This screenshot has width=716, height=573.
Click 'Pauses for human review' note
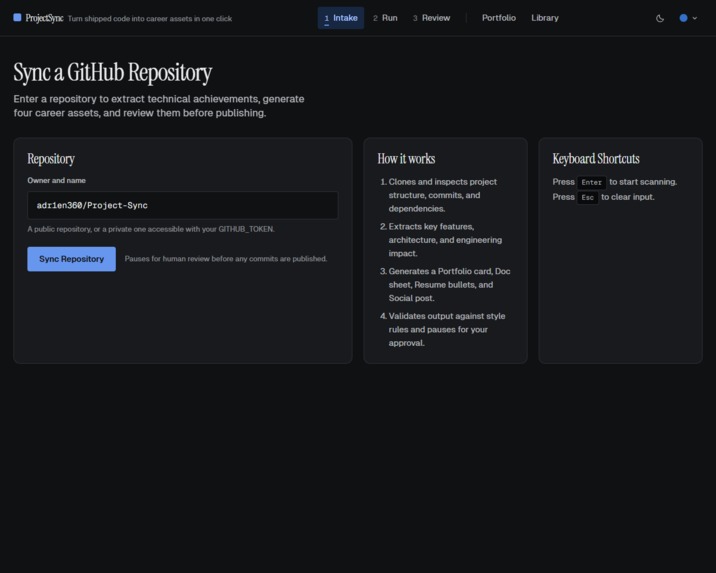click(226, 259)
